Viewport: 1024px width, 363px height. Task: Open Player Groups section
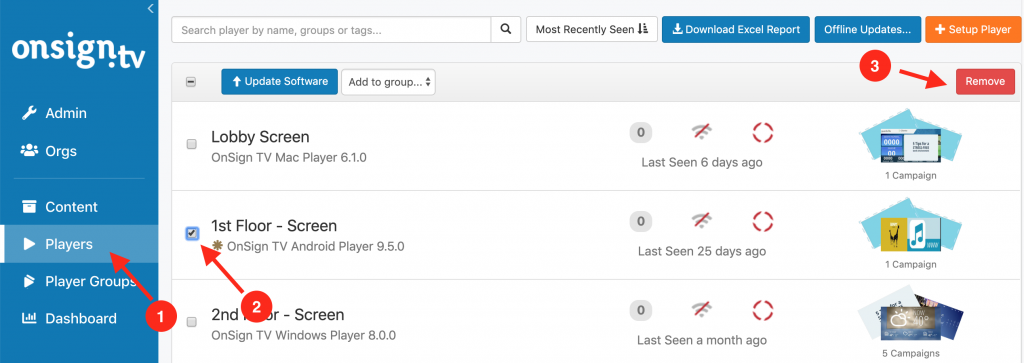click(79, 281)
